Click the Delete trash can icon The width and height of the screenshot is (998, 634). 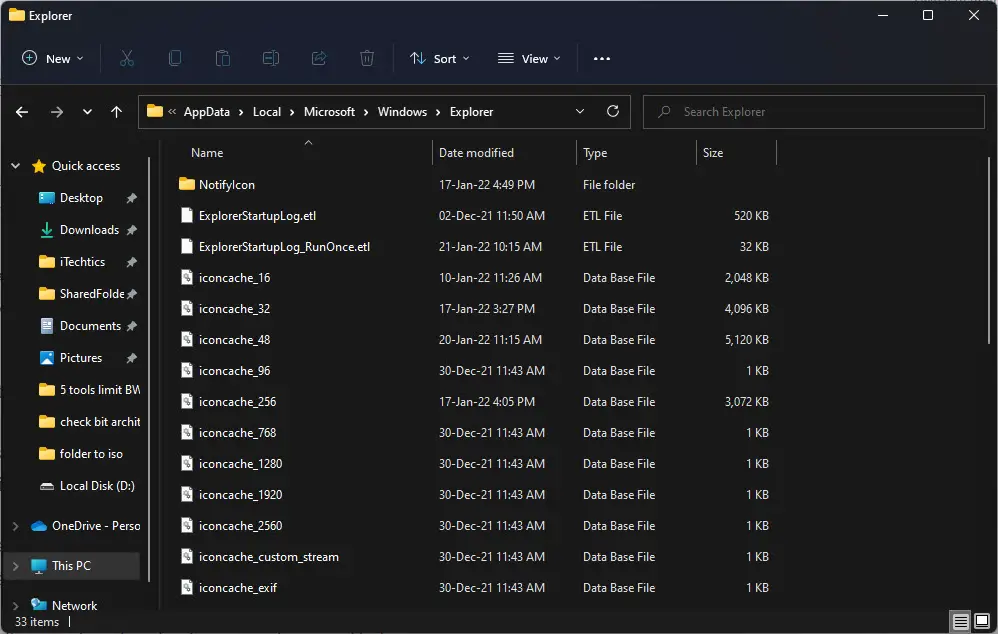367,59
